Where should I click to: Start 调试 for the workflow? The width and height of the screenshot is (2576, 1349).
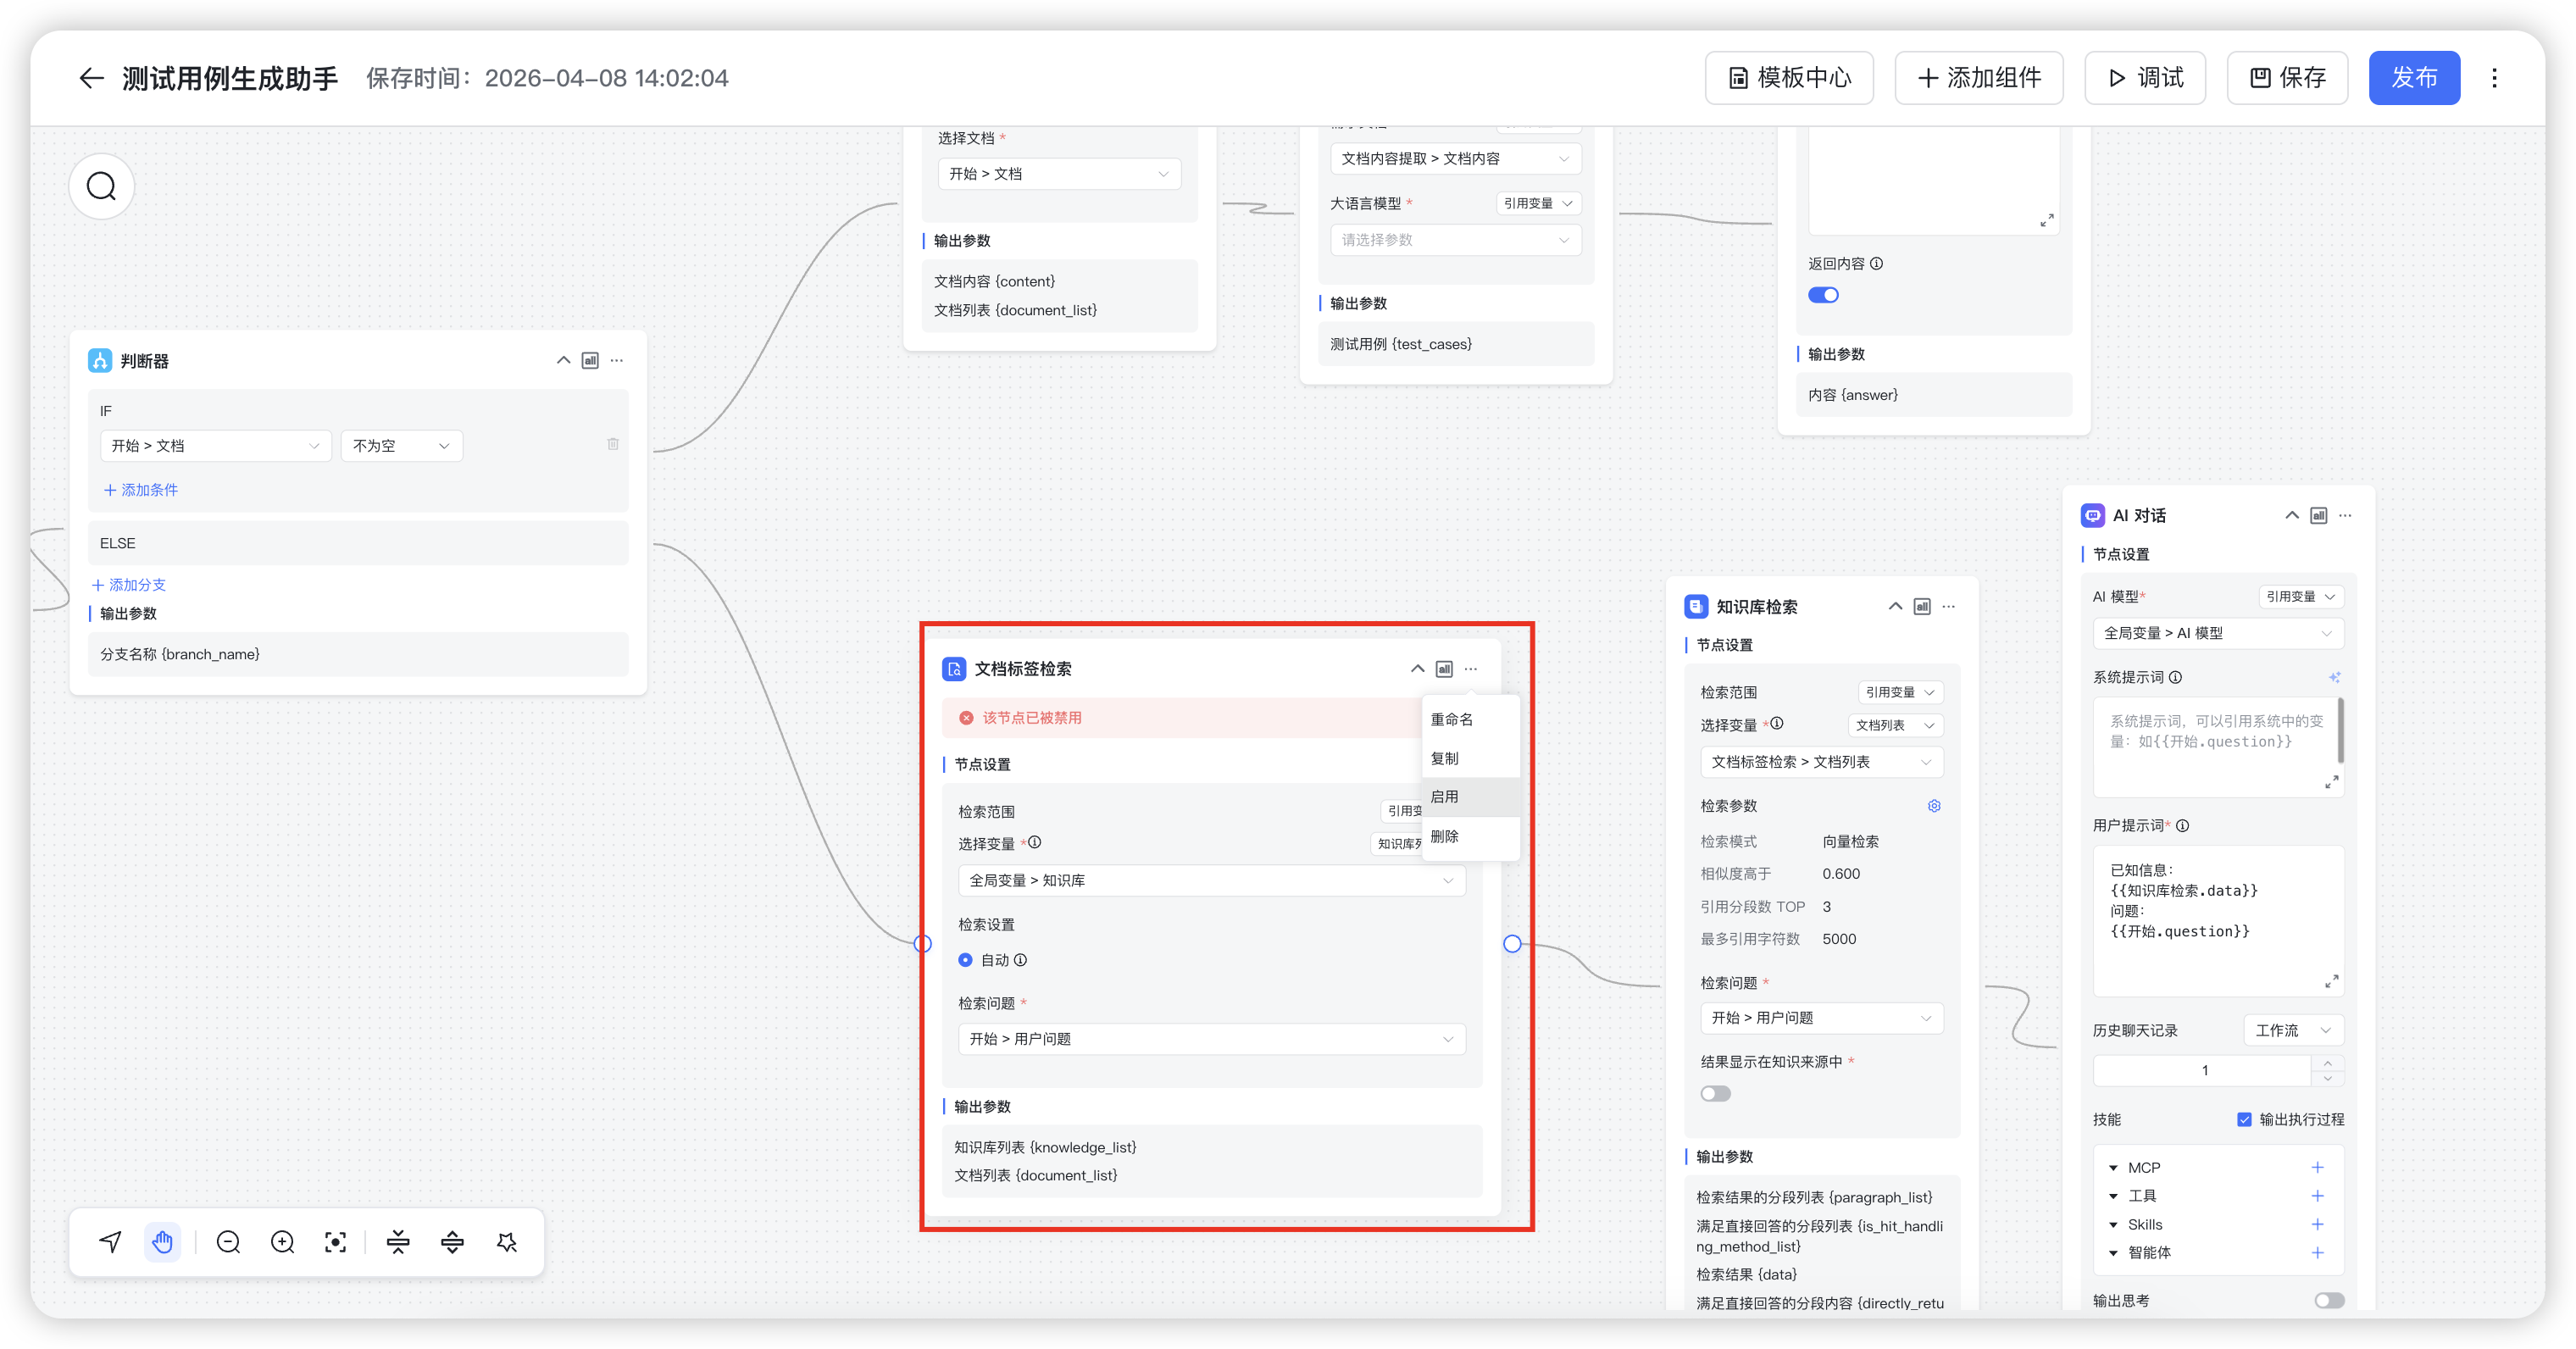2145,78
